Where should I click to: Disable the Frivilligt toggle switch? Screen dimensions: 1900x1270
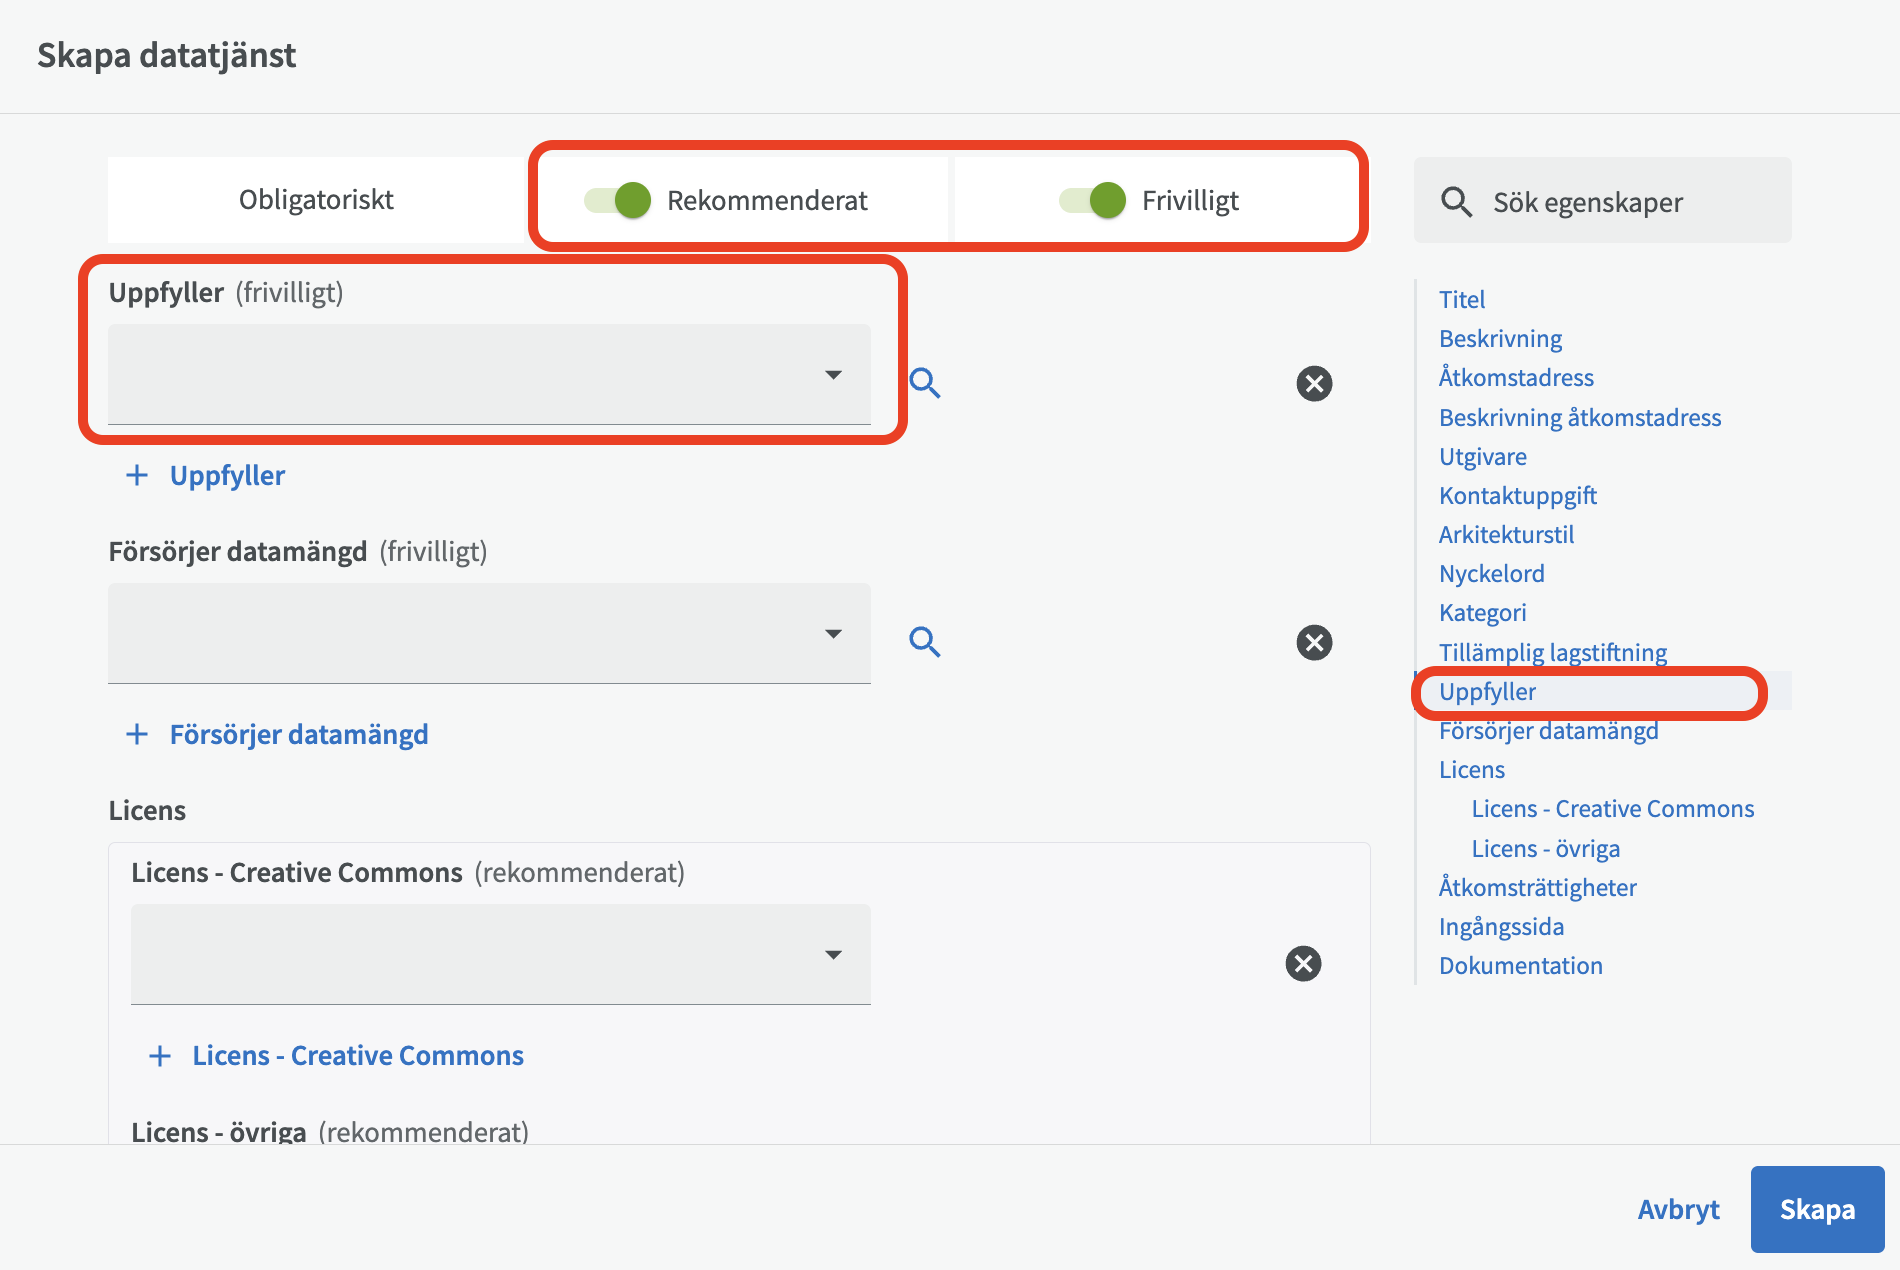click(x=1093, y=200)
